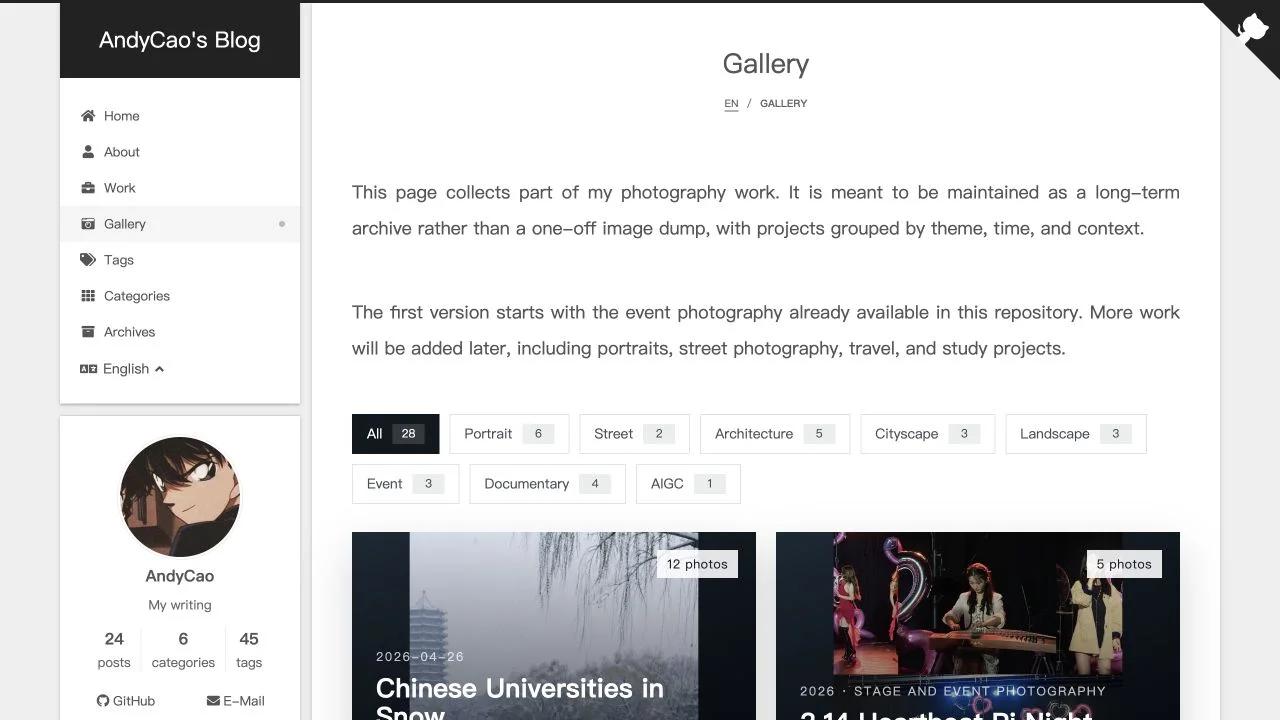Click the Gallery page heading
The height and width of the screenshot is (720, 1280).
[766, 64]
